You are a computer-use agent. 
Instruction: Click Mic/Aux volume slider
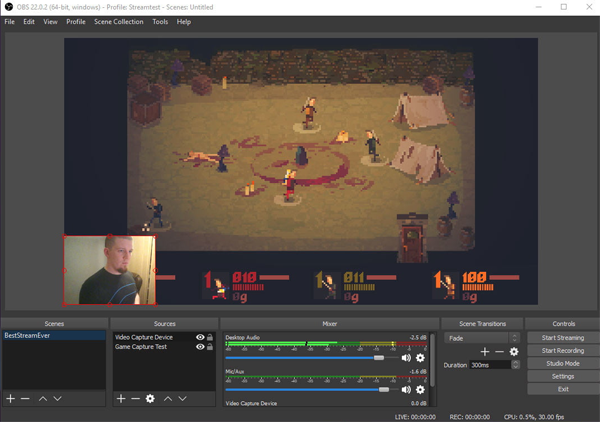(x=311, y=389)
